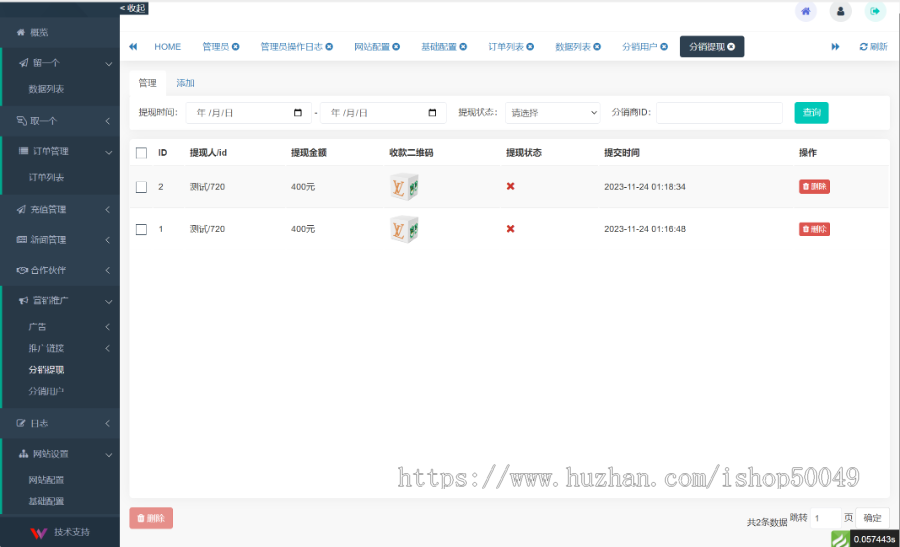Expand the 取一个 sidebar menu
Viewport: 900px width, 547px height.
coord(60,121)
